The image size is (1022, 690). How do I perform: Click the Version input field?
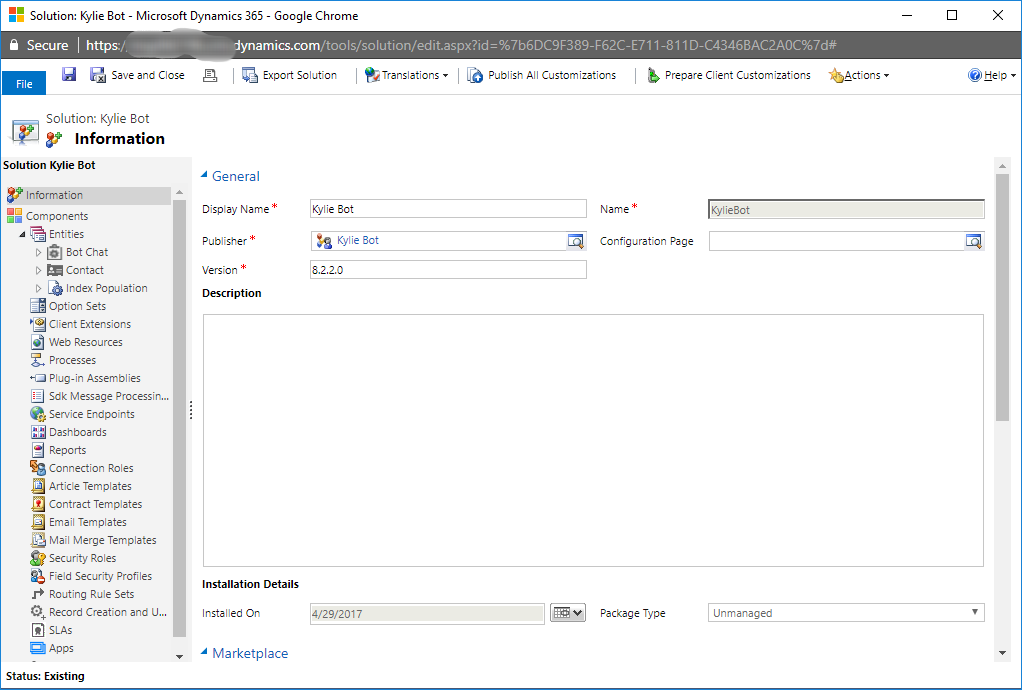448,270
